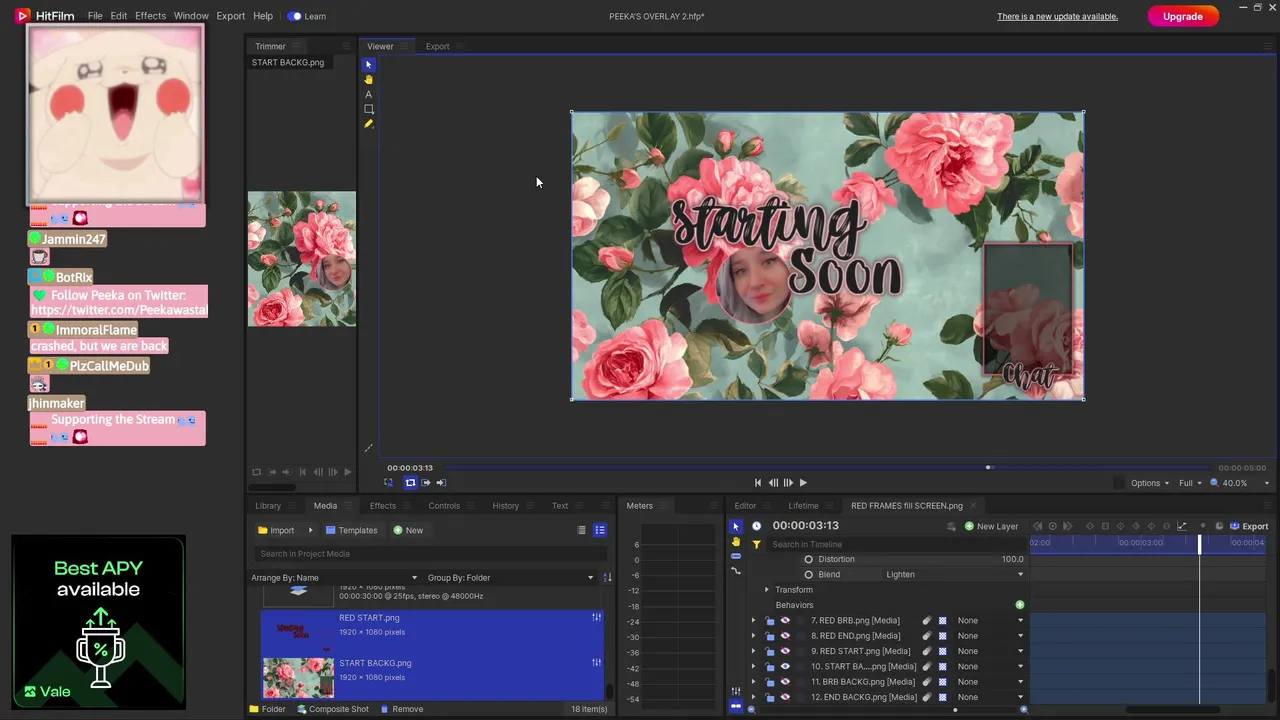Click New Layer in the timeline
The height and width of the screenshot is (720, 1280).
(991, 526)
